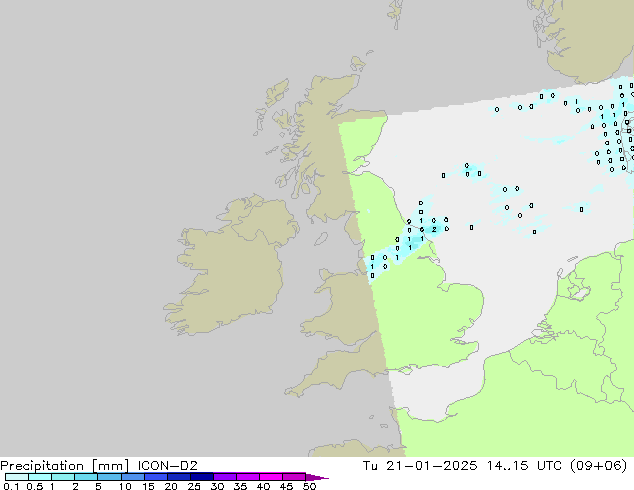Click the lightest cyan 0.1–0.5 mm legend swatch
The image size is (634, 490).
17,477
